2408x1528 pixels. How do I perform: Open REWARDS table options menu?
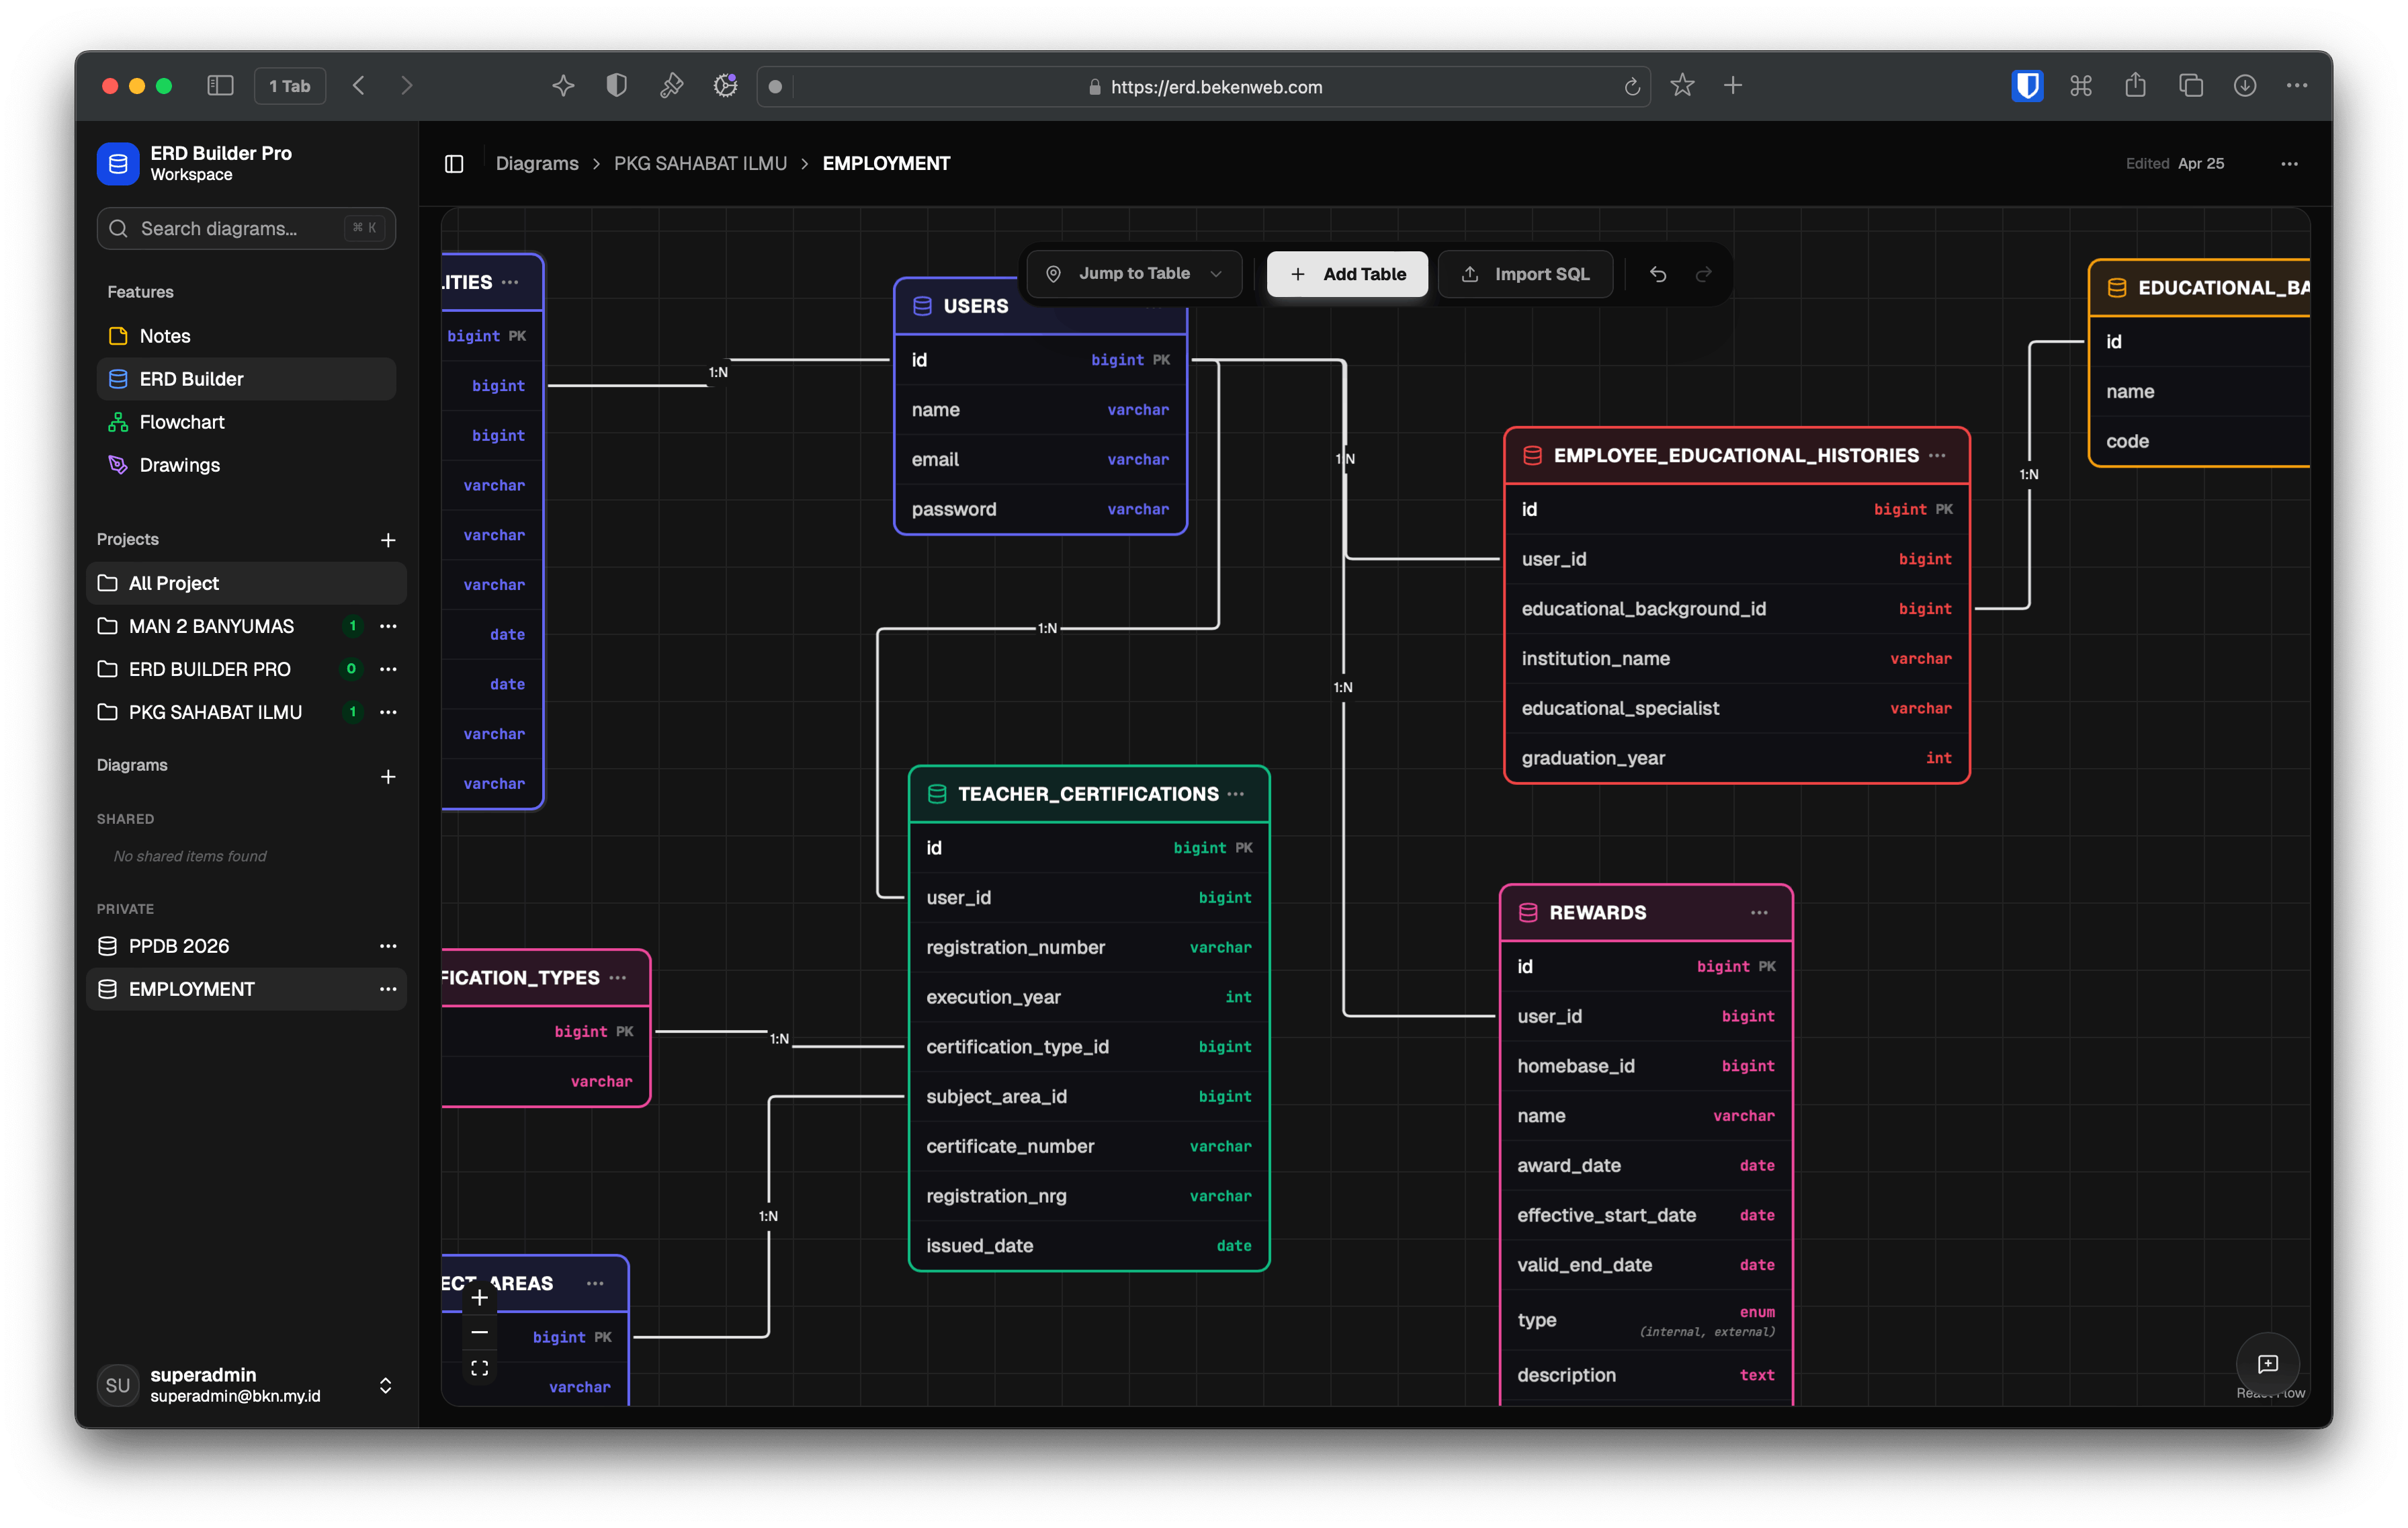coord(1759,912)
